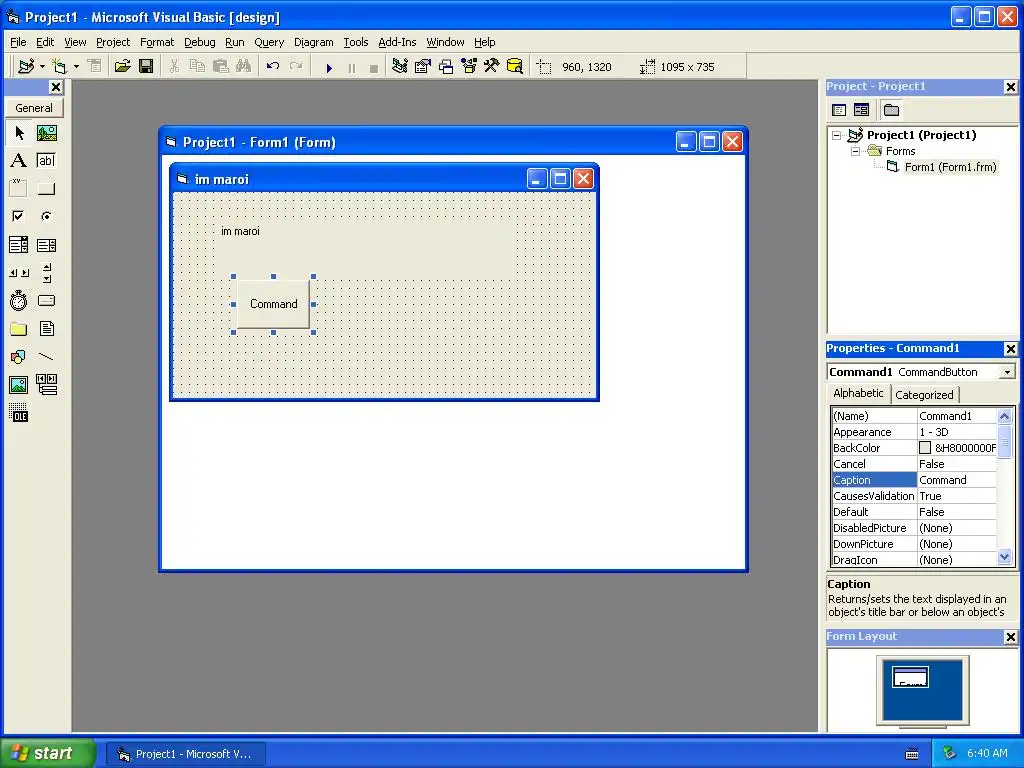Select the FileListBox control tool
The width and height of the screenshot is (1024, 768).
click(x=46, y=328)
